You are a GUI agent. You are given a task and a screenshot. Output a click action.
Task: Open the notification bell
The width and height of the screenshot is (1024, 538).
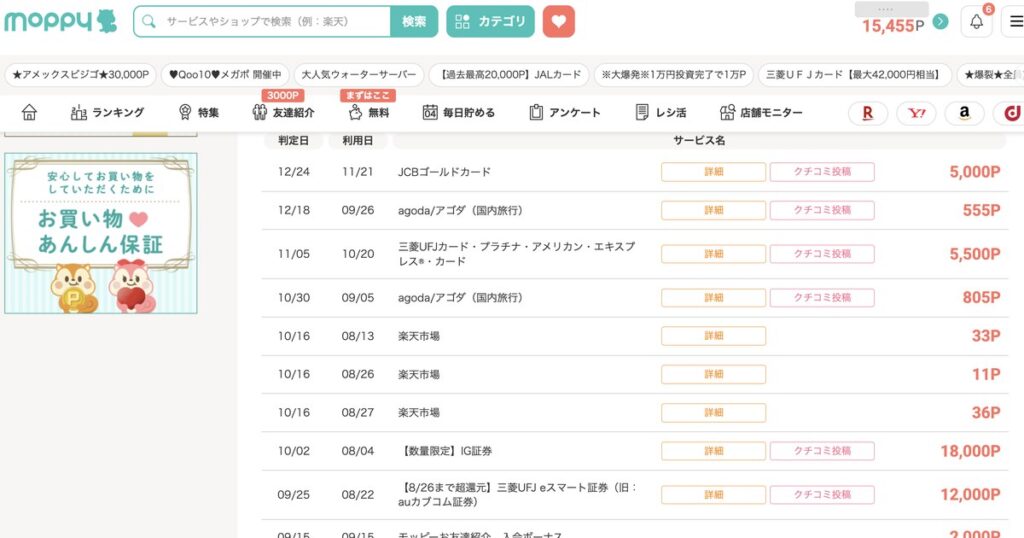tap(976, 22)
